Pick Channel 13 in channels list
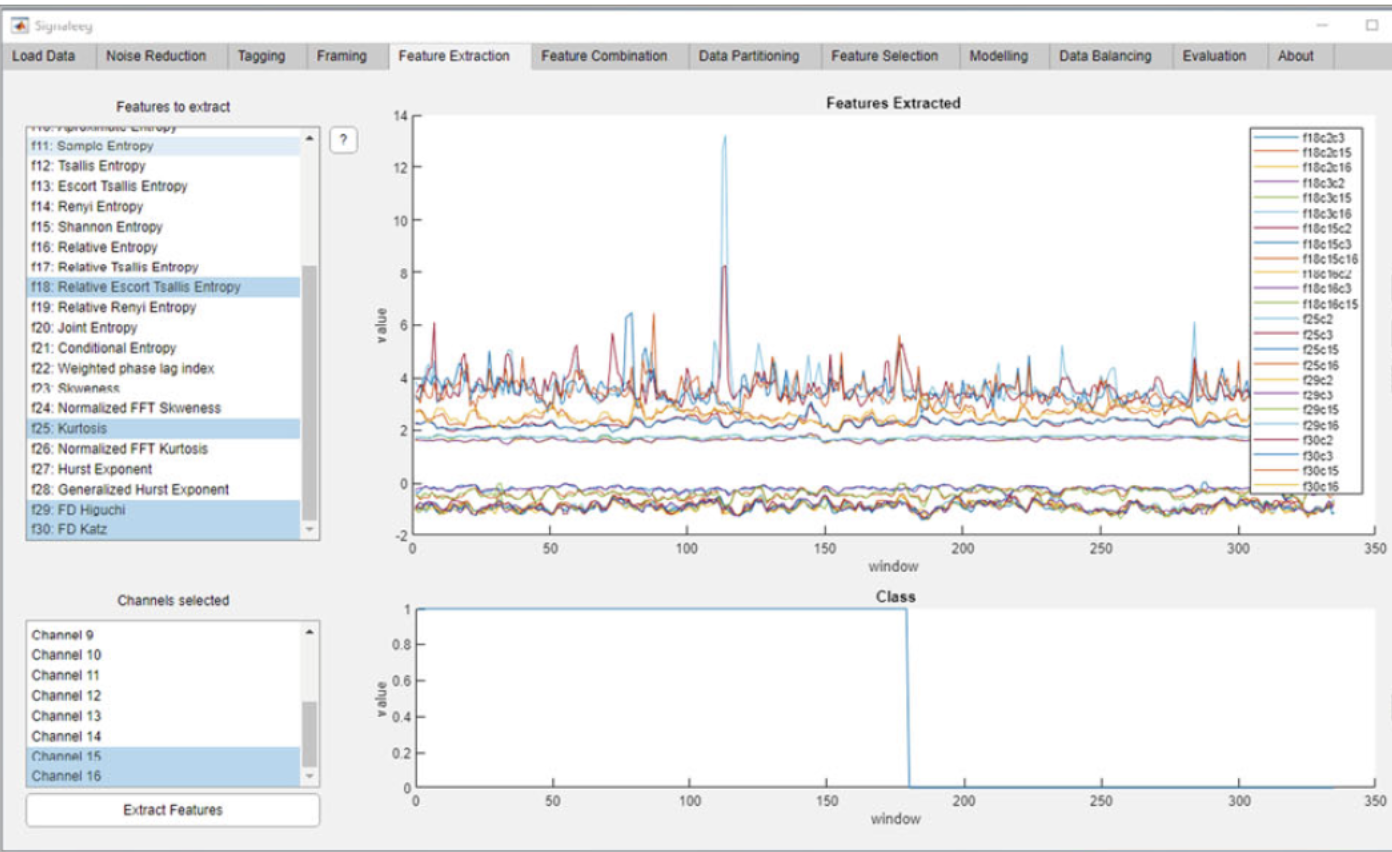Image resolution: width=1392 pixels, height=852 pixels. [163, 716]
